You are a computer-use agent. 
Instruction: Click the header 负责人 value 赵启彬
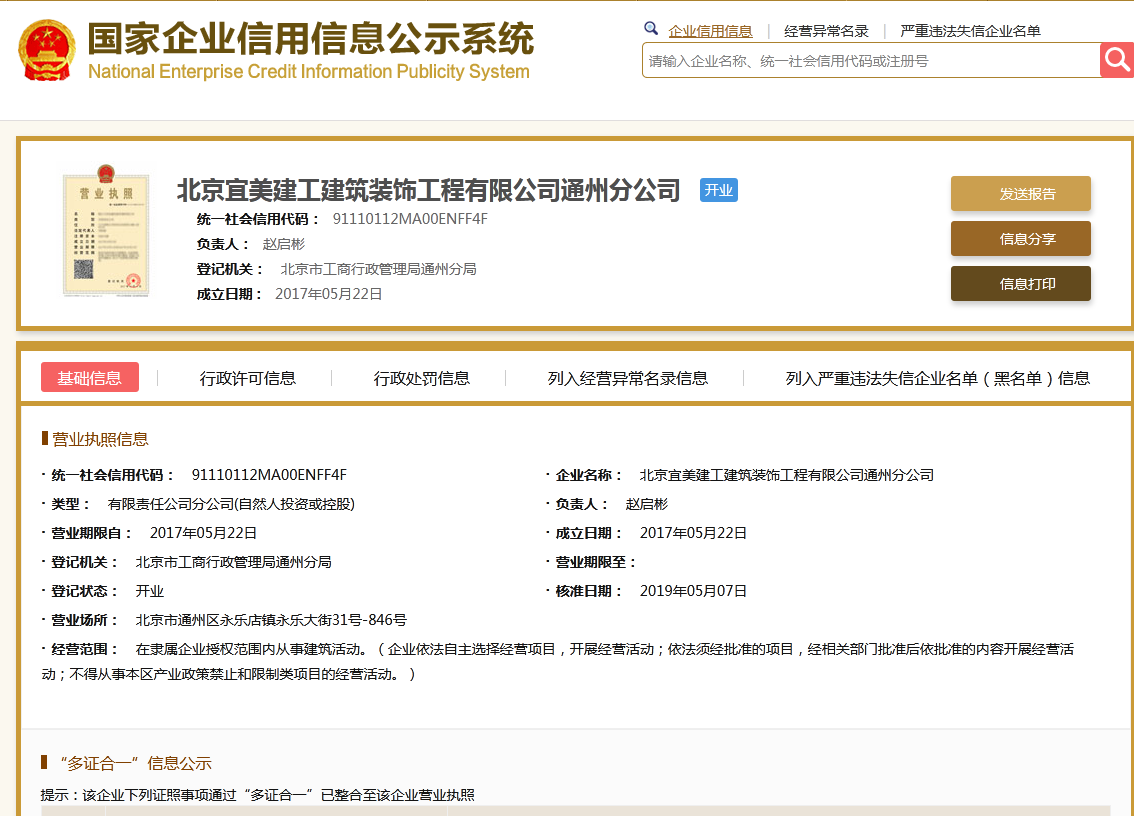pyautogui.click(x=284, y=244)
